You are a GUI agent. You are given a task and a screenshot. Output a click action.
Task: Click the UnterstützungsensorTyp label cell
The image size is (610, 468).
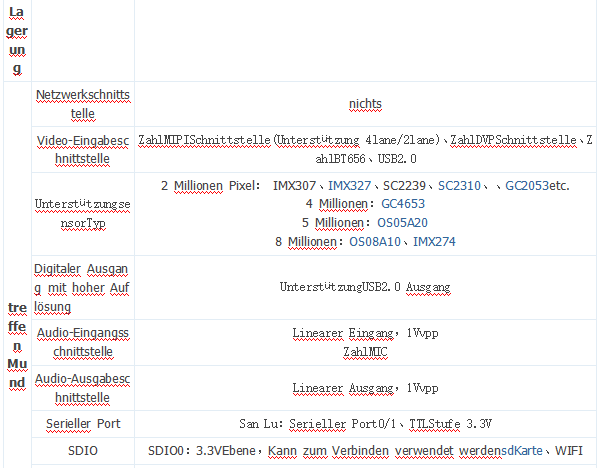pyautogui.click(x=82, y=213)
